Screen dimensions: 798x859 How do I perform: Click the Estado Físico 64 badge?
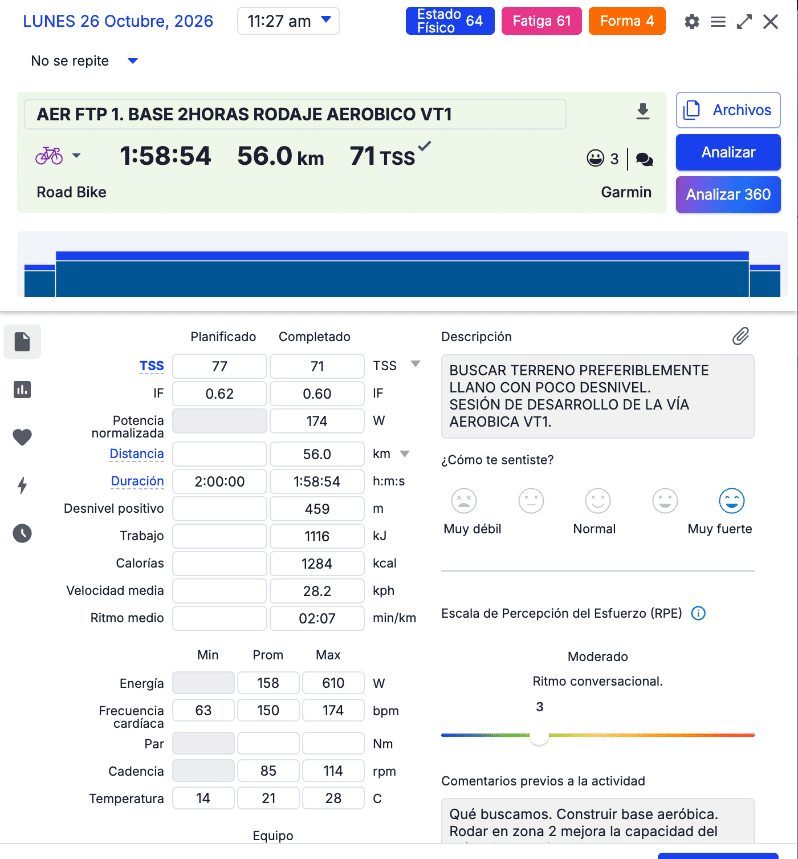pyautogui.click(x=450, y=21)
